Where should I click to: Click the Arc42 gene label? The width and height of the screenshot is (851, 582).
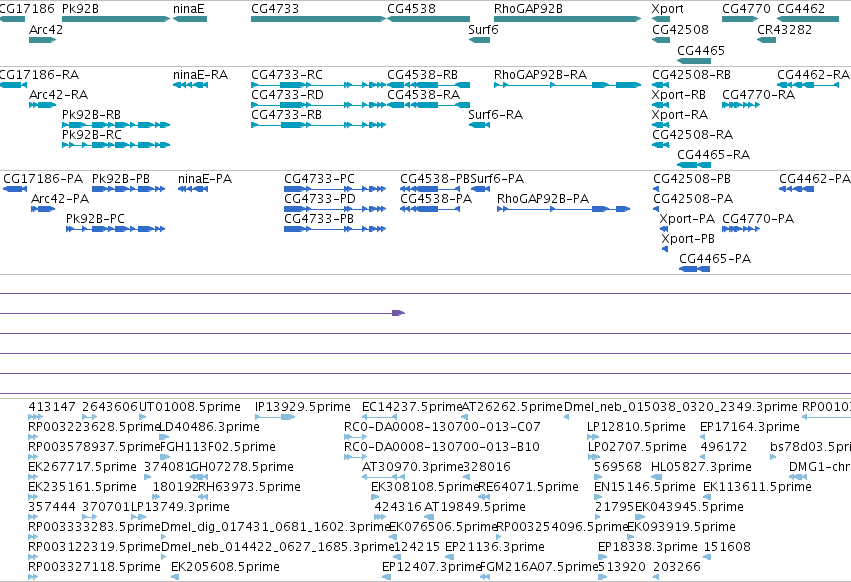click(46, 29)
